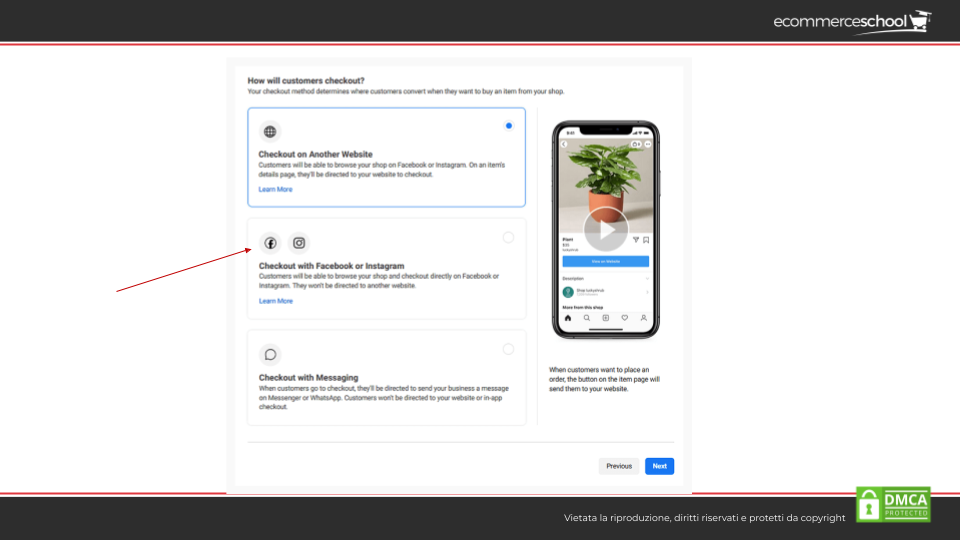The image size is (960, 540).
Task: Open the Shop luckyshrub row chevron
Action: click(645, 292)
